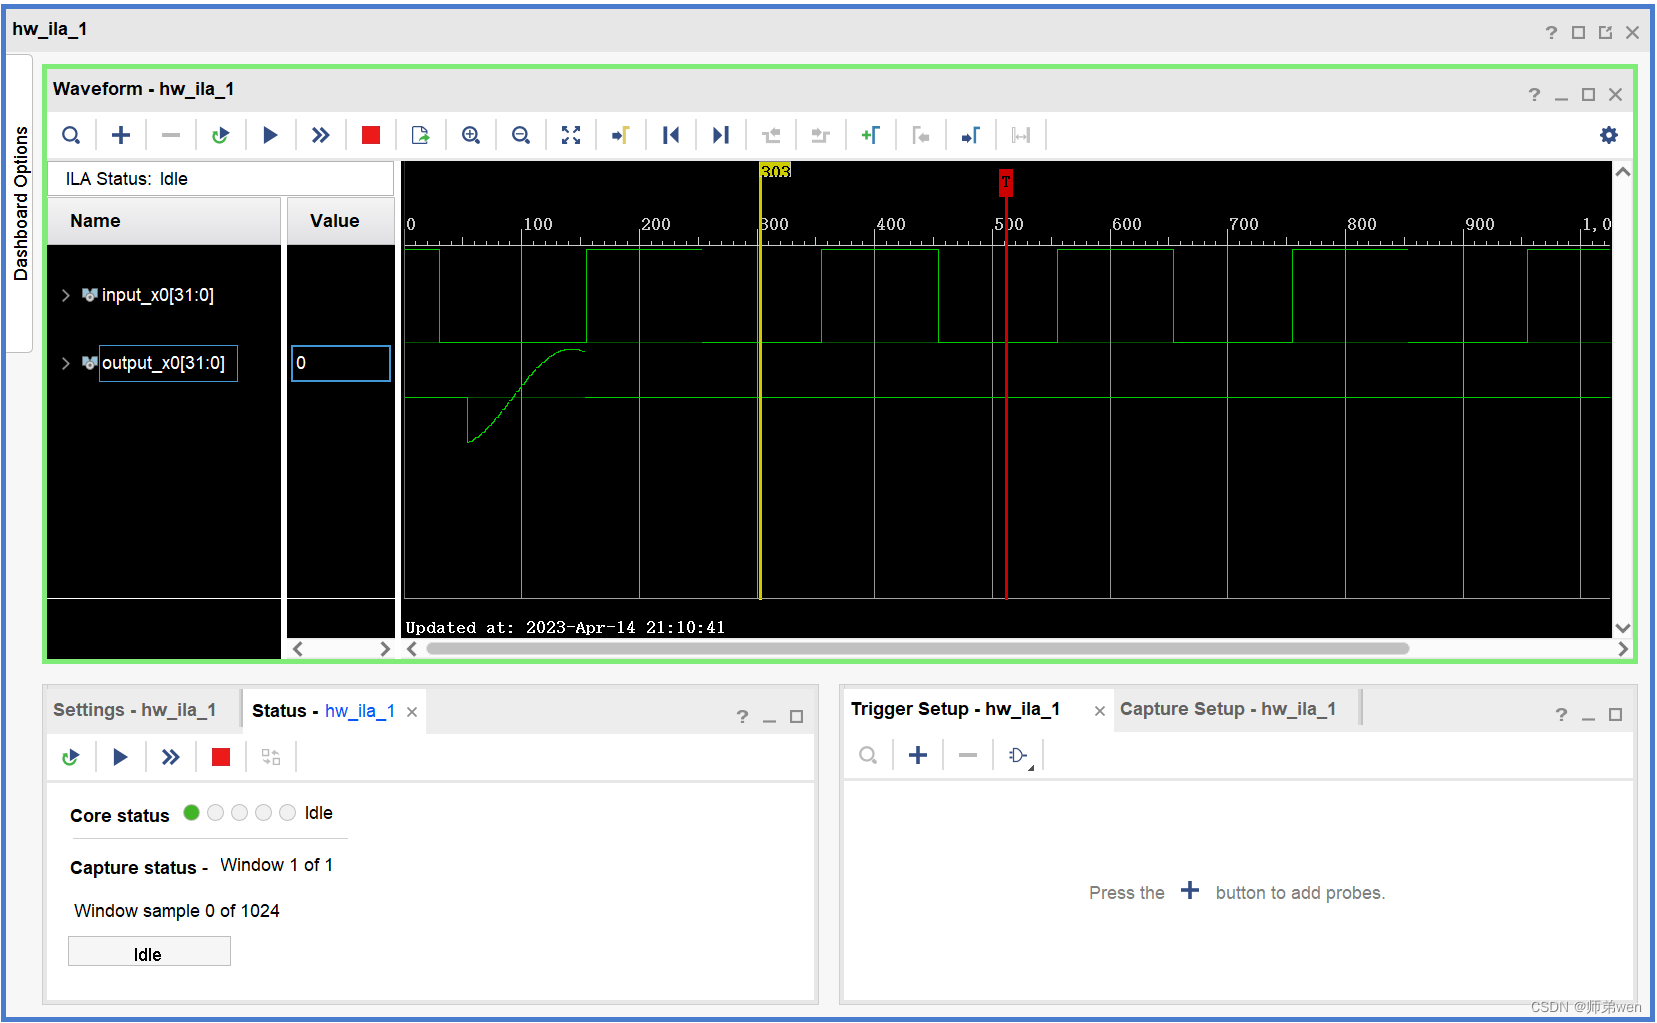This screenshot has height=1023, width=1657.
Task: Add a new marker to the waveform
Action: coord(871,134)
